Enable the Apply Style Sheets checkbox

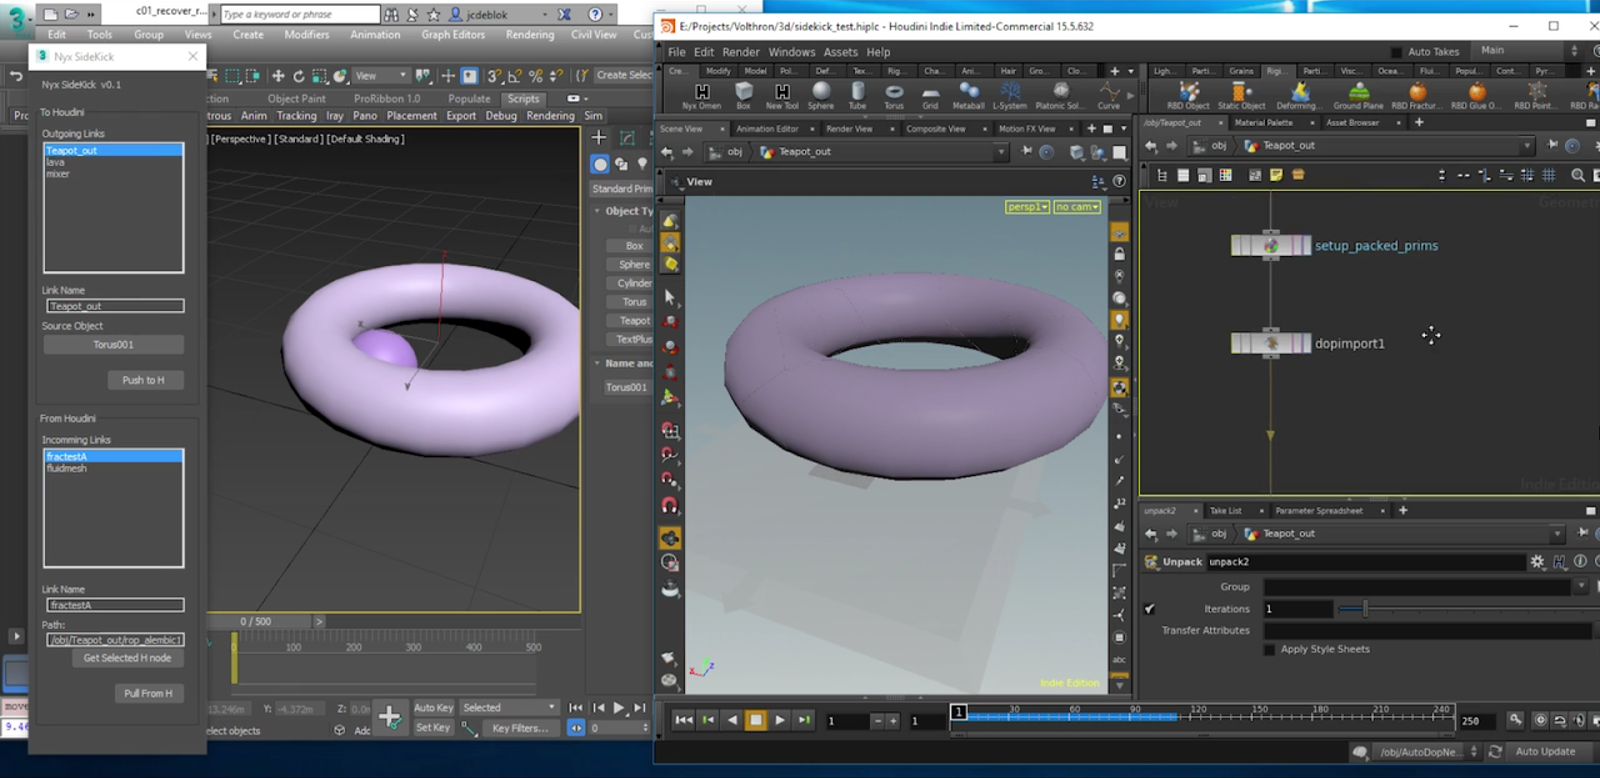(x=1269, y=650)
